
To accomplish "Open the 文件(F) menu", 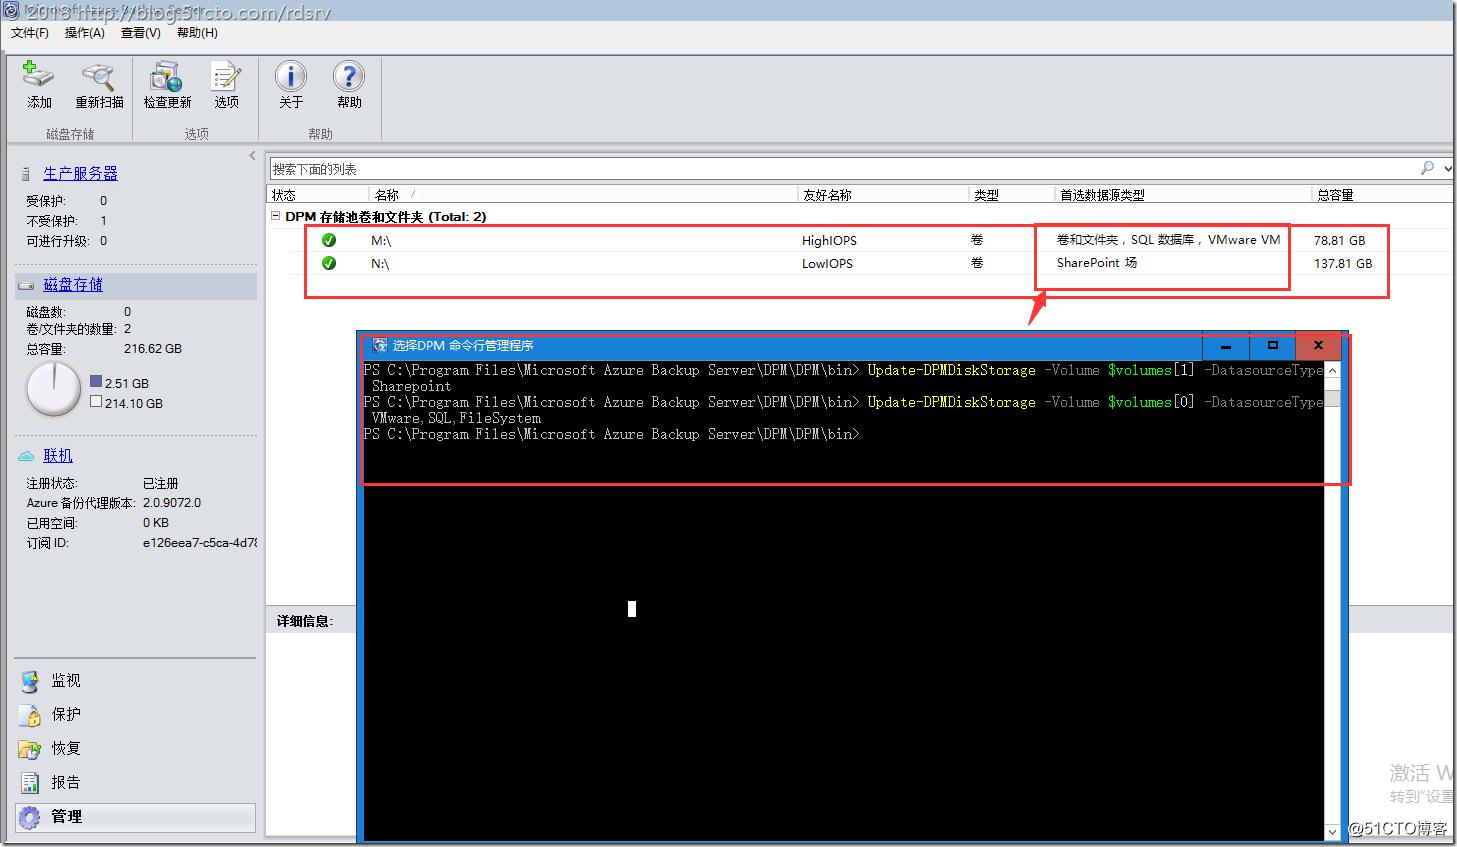I will 29,33.
